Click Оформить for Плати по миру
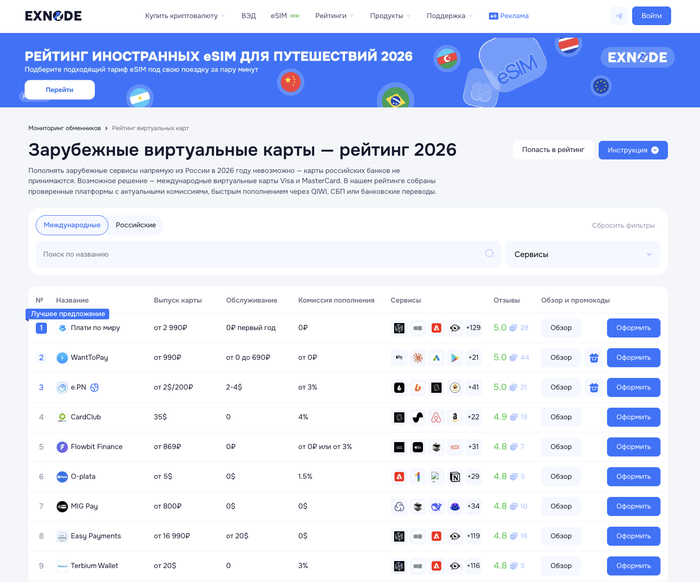Image resolution: width=700 pixels, height=582 pixels. click(x=633, y=328)
